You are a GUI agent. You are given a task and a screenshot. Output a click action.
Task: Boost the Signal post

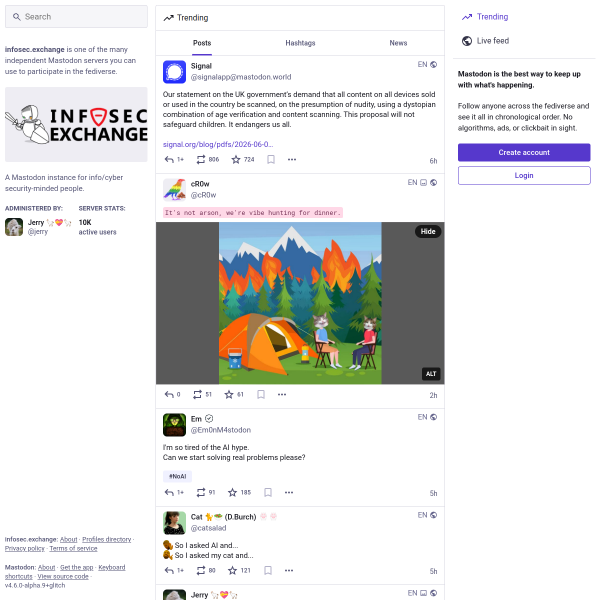(201, 160)
